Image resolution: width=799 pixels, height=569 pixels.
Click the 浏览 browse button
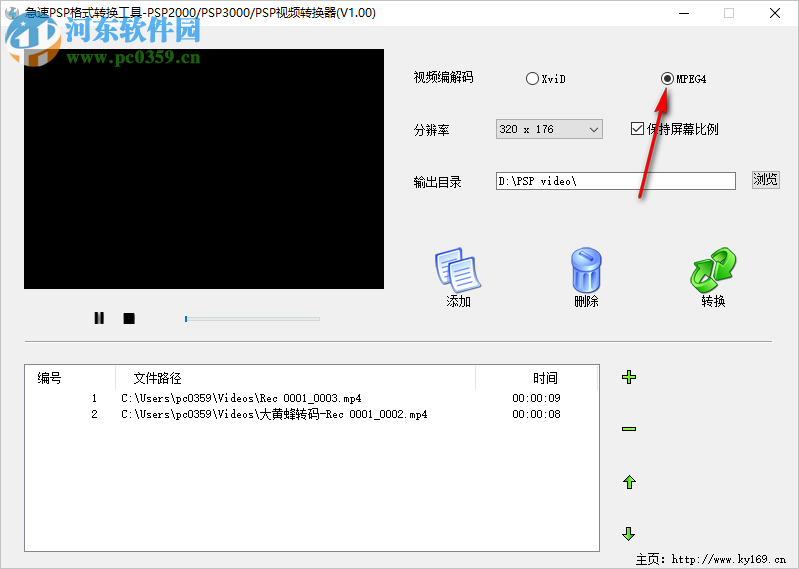(765, 179)
